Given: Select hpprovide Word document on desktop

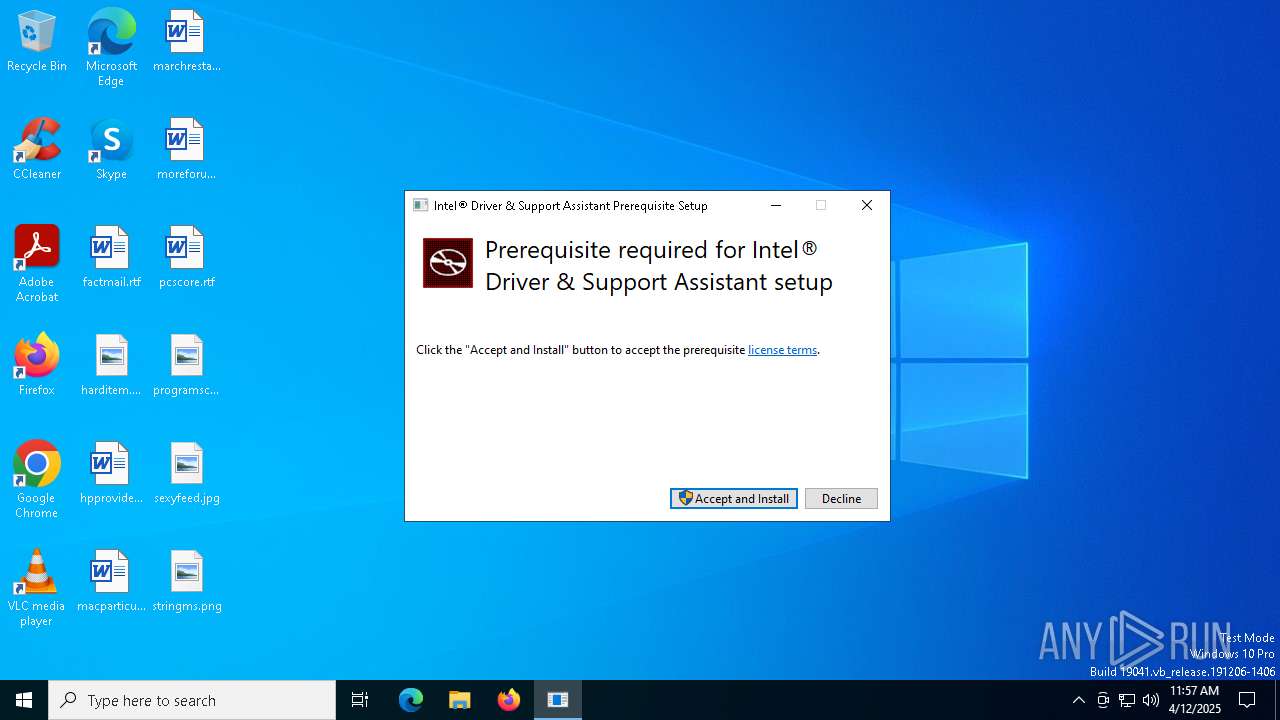Looking at the screenshot, I should [x=111, y=473].
